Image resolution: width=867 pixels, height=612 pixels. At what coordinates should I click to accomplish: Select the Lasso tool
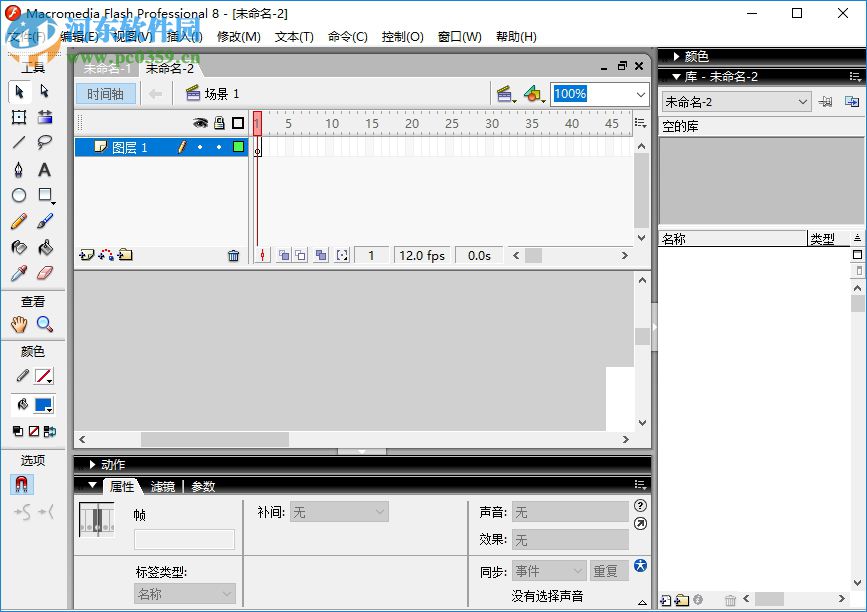(x=47, y=143)
